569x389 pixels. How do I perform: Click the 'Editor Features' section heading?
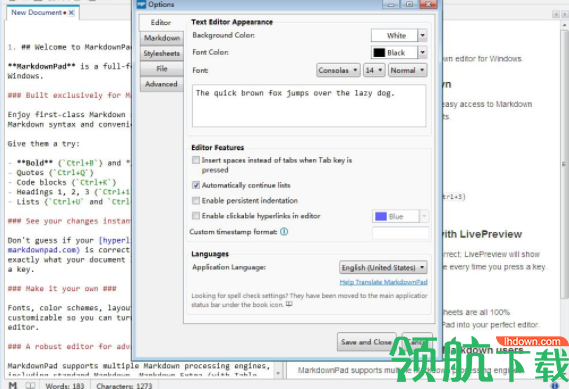[218, 147]
